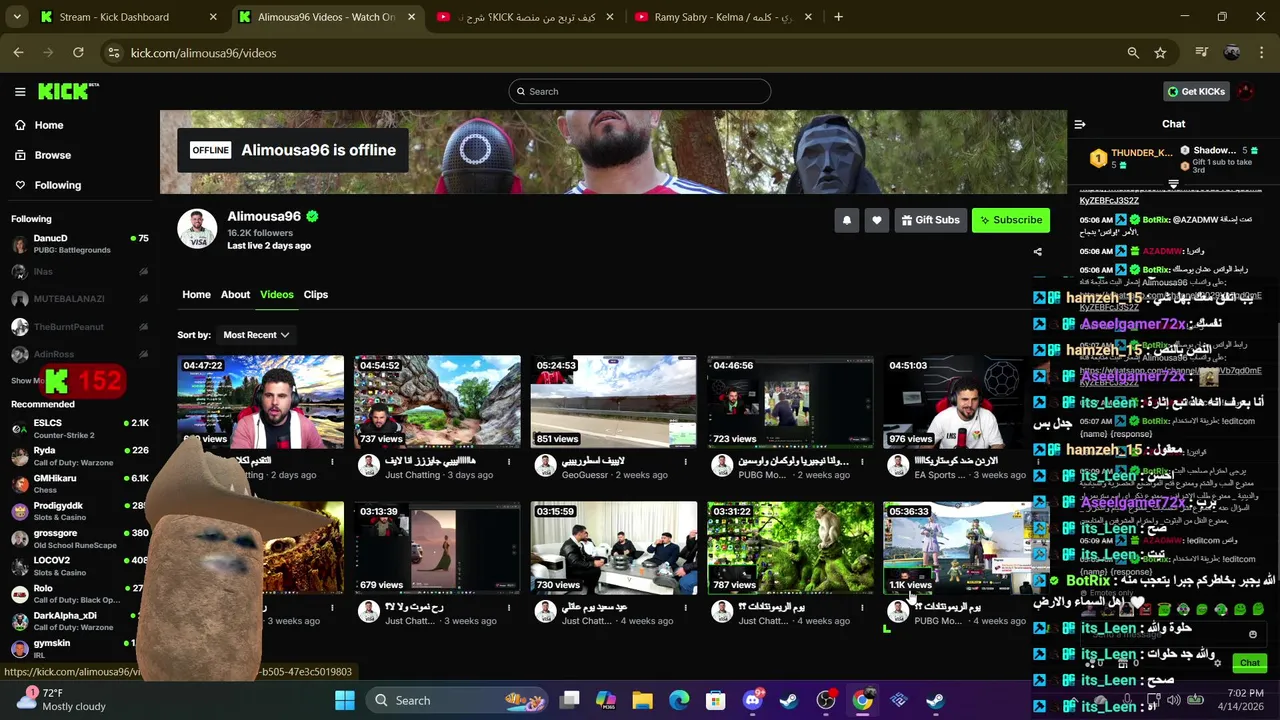Reload the page

pyautogui.click(x=78, y=53)
